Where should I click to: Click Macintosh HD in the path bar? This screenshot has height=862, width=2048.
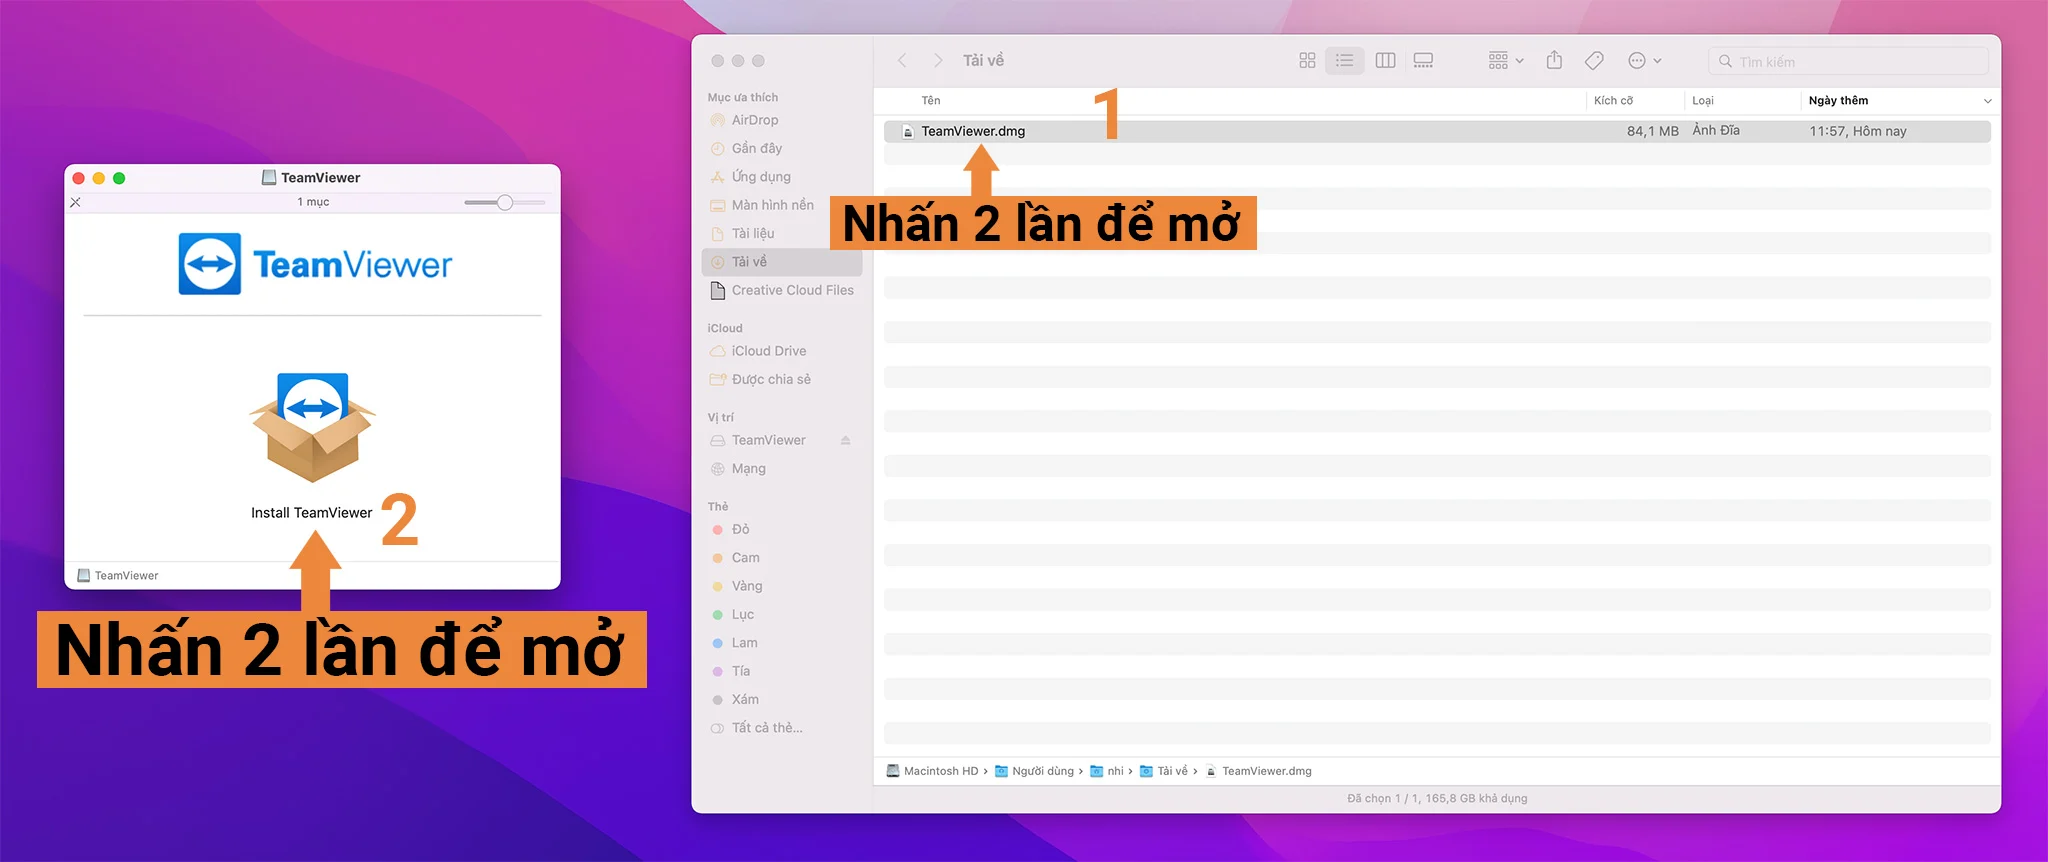point(932,771)
